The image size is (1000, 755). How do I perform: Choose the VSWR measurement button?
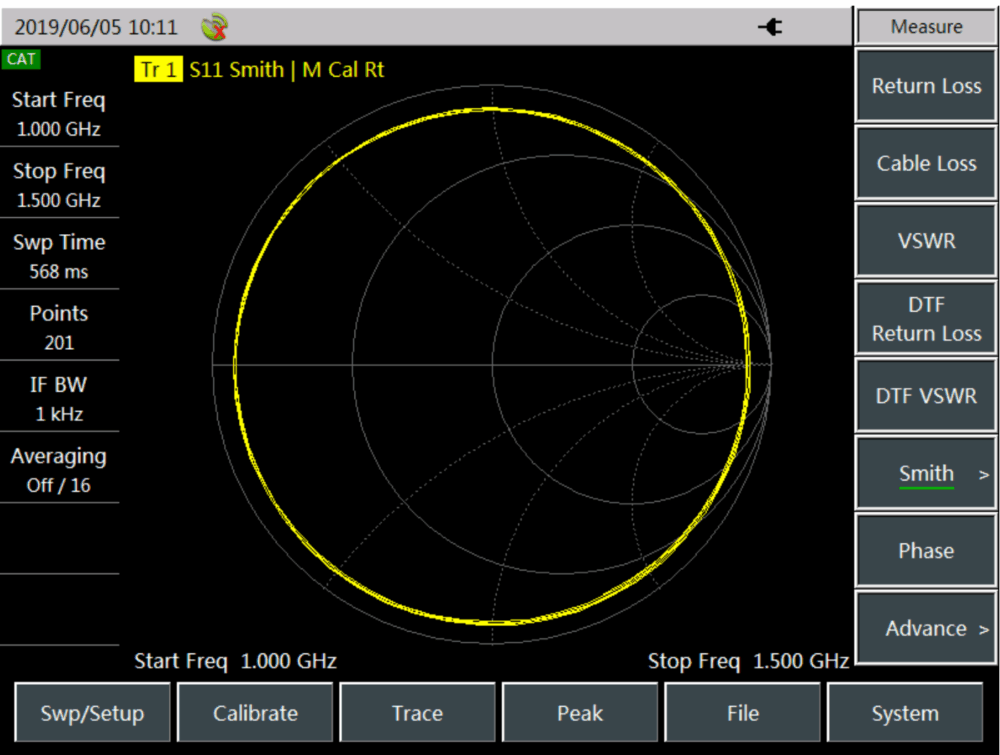[x=926, y=241]
